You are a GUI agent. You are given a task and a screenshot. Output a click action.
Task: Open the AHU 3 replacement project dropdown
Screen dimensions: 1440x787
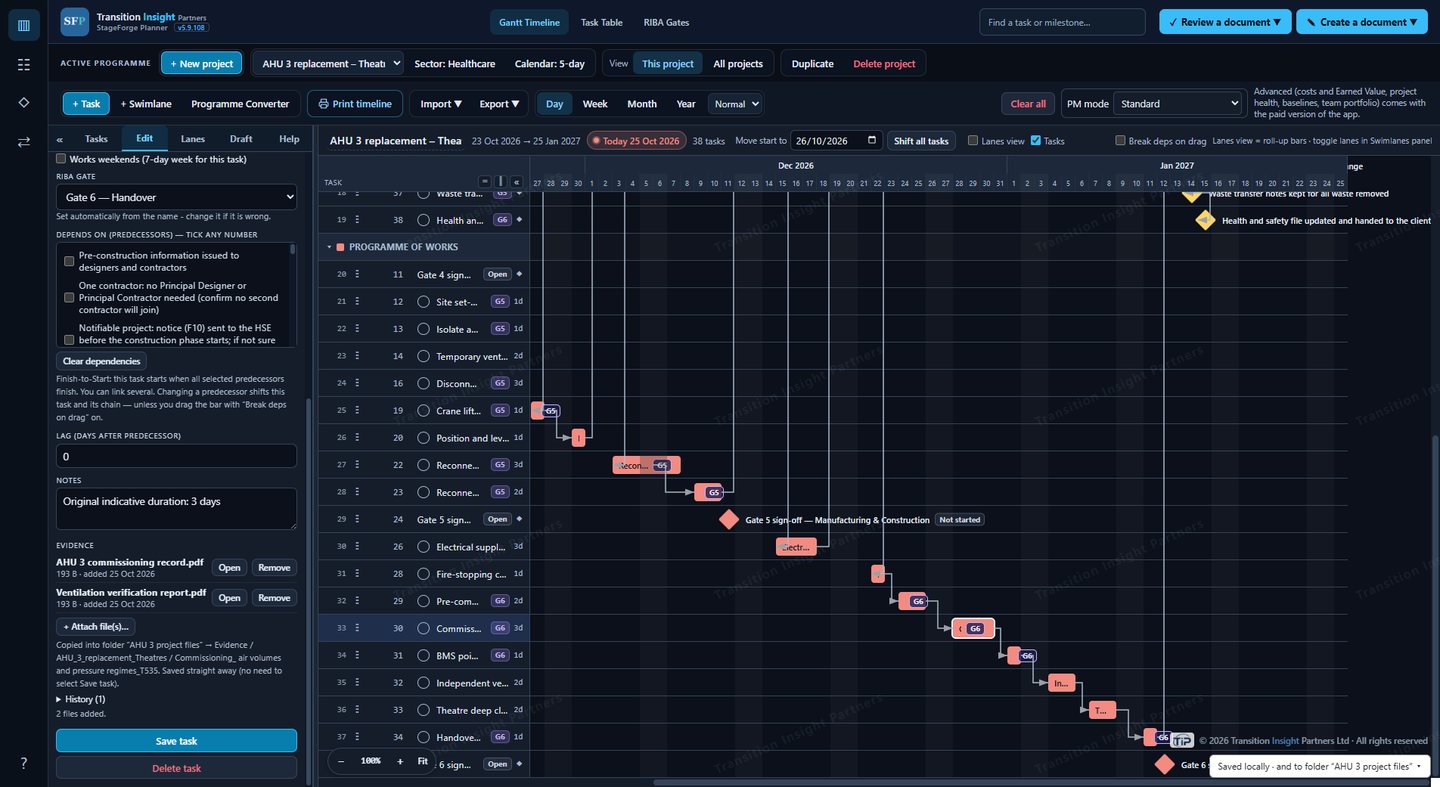point(328,63)
